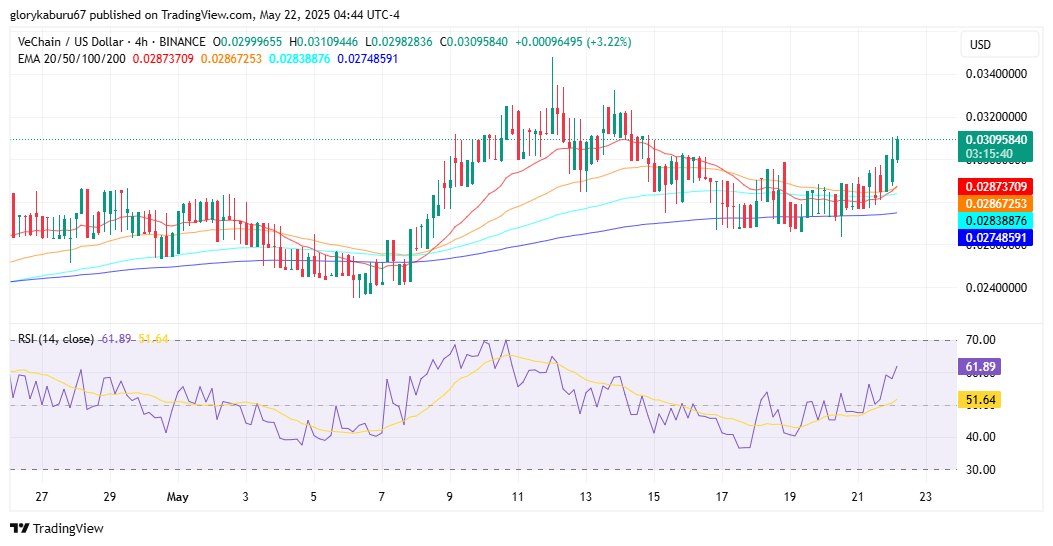The image size is (1053, 546).
Task: Click the USD currency label box
Action: coord(1000,44)
